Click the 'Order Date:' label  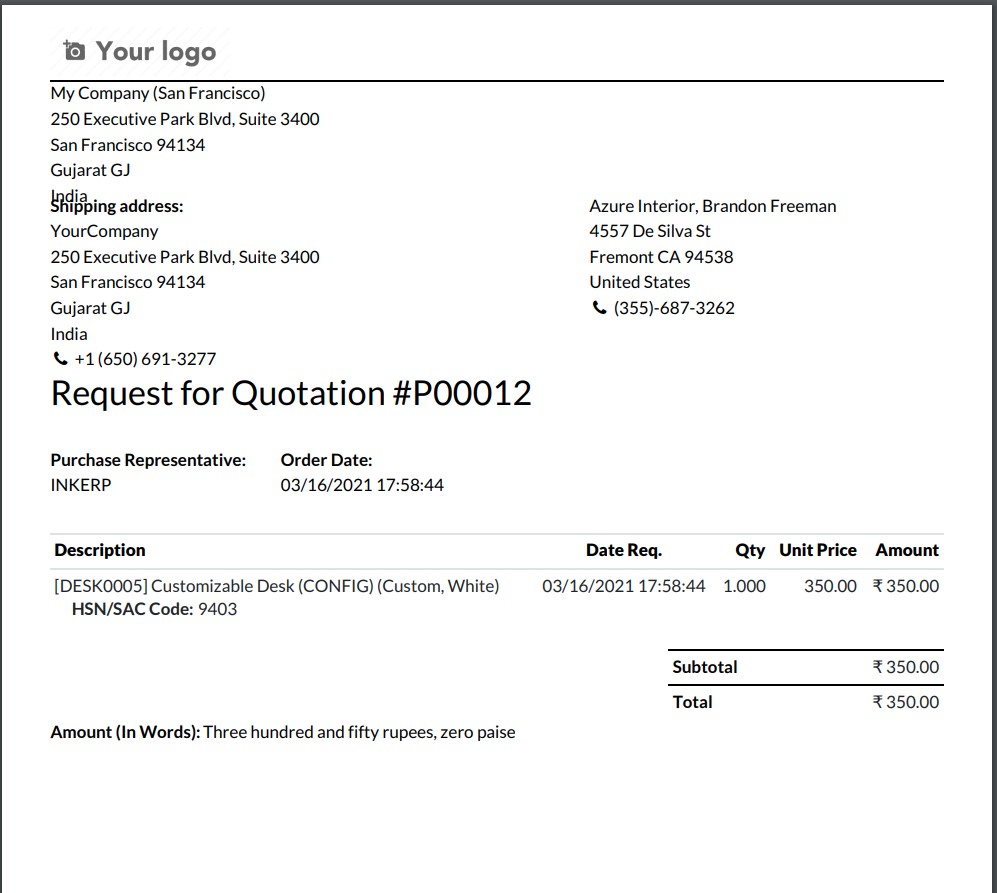click(x=326, y=460)
